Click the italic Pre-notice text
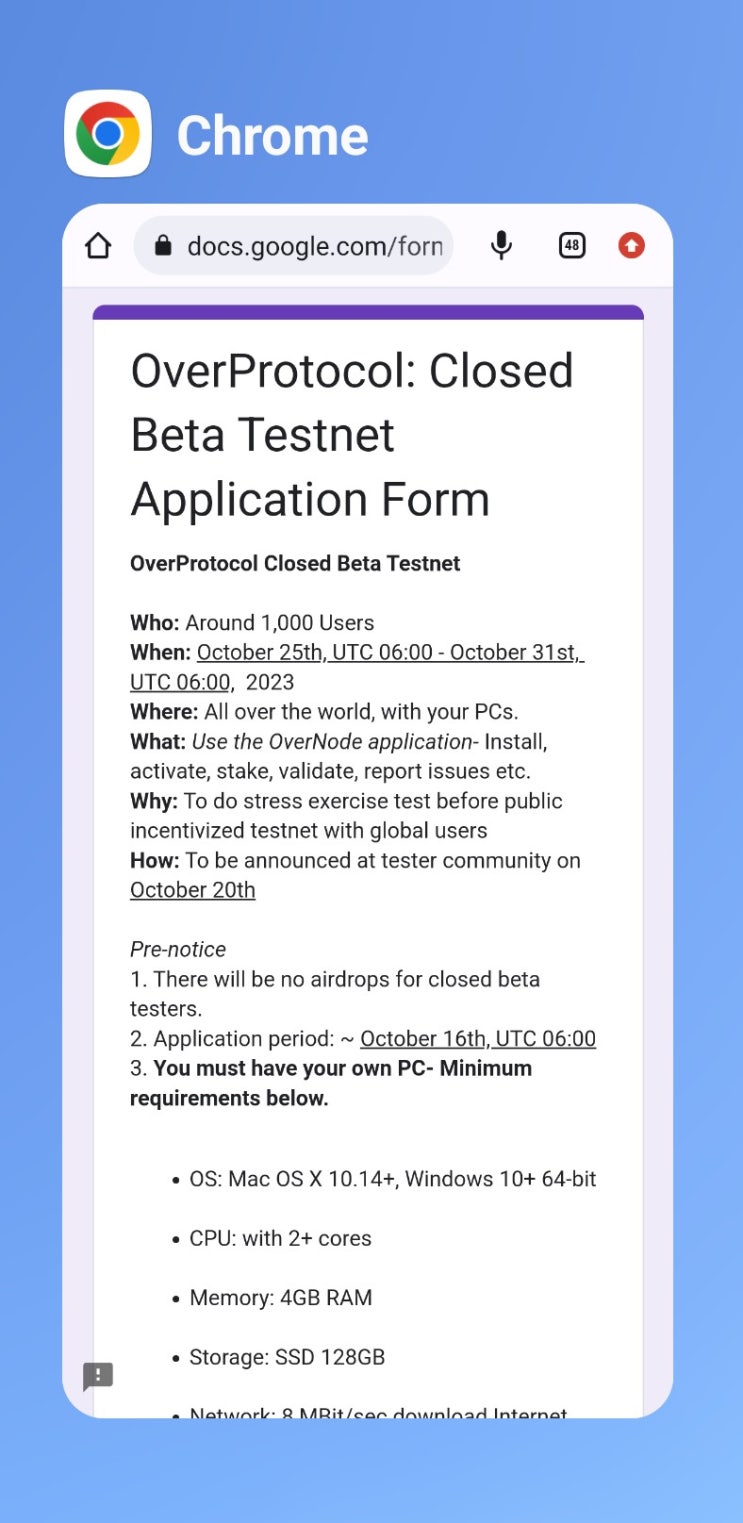The image size is (743, 1523). (178, 949)
